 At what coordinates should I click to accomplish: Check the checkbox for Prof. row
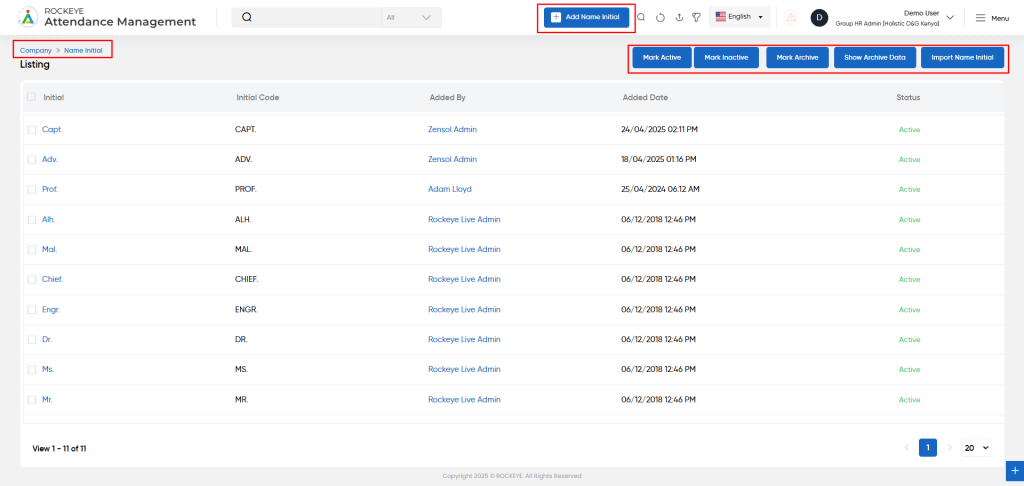pos(32,189)
